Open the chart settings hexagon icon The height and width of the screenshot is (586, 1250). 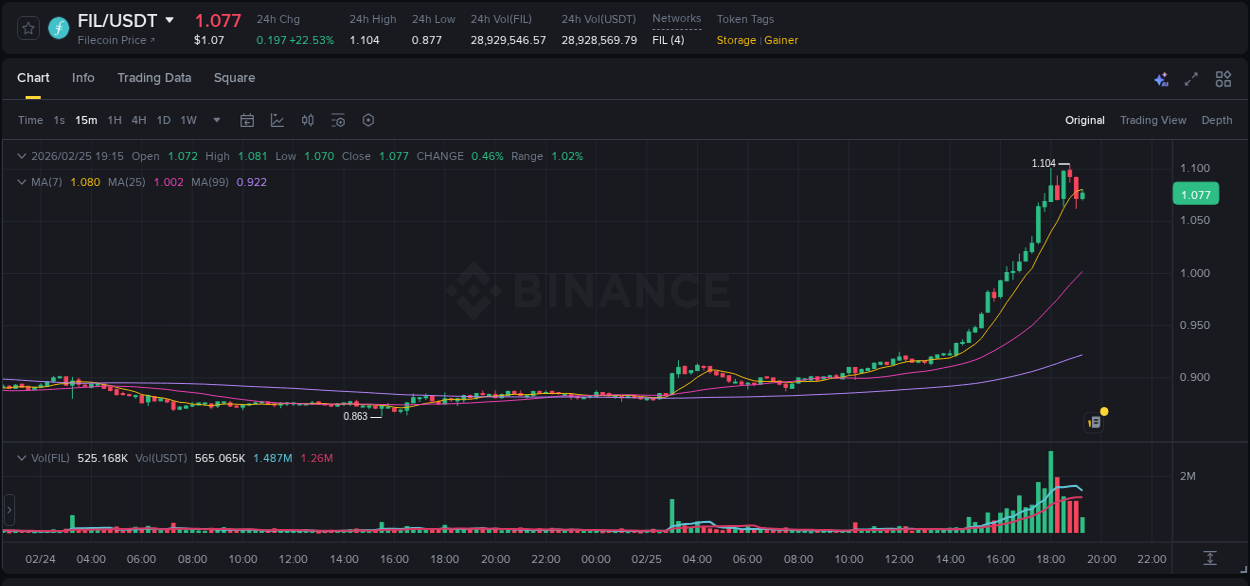pos(368,120)
